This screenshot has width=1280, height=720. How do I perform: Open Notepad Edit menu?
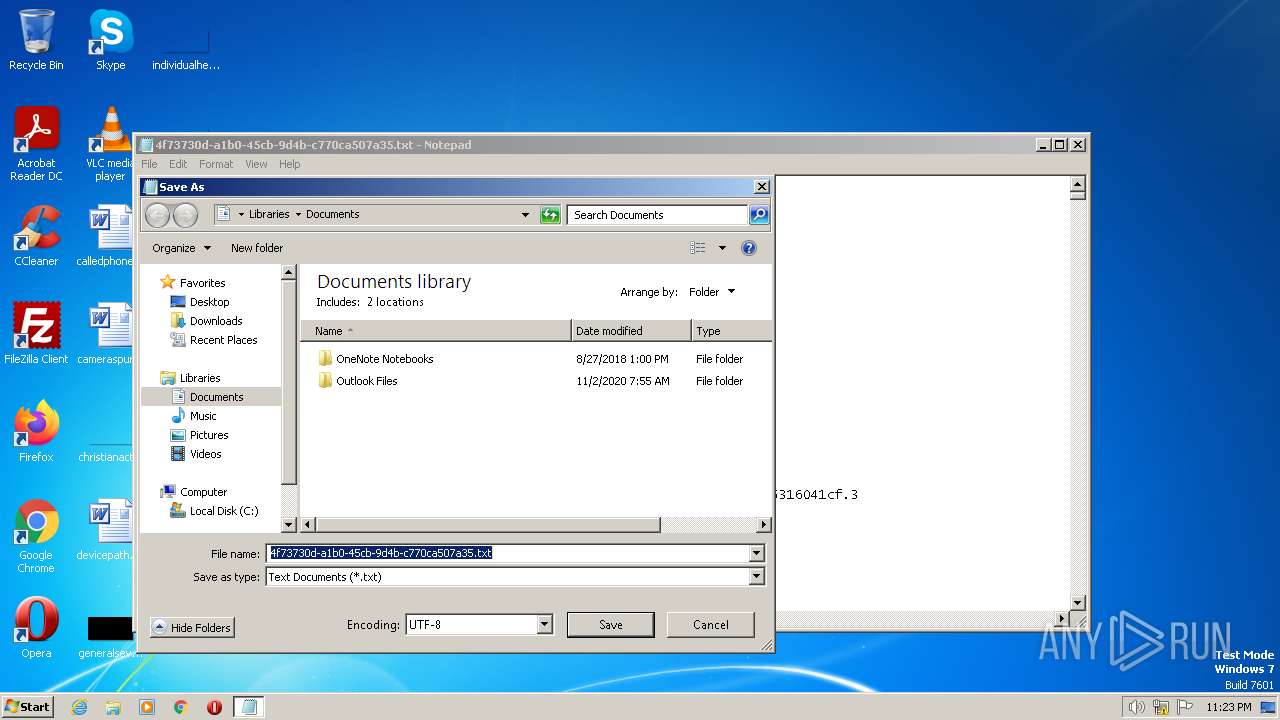(178, 164)
